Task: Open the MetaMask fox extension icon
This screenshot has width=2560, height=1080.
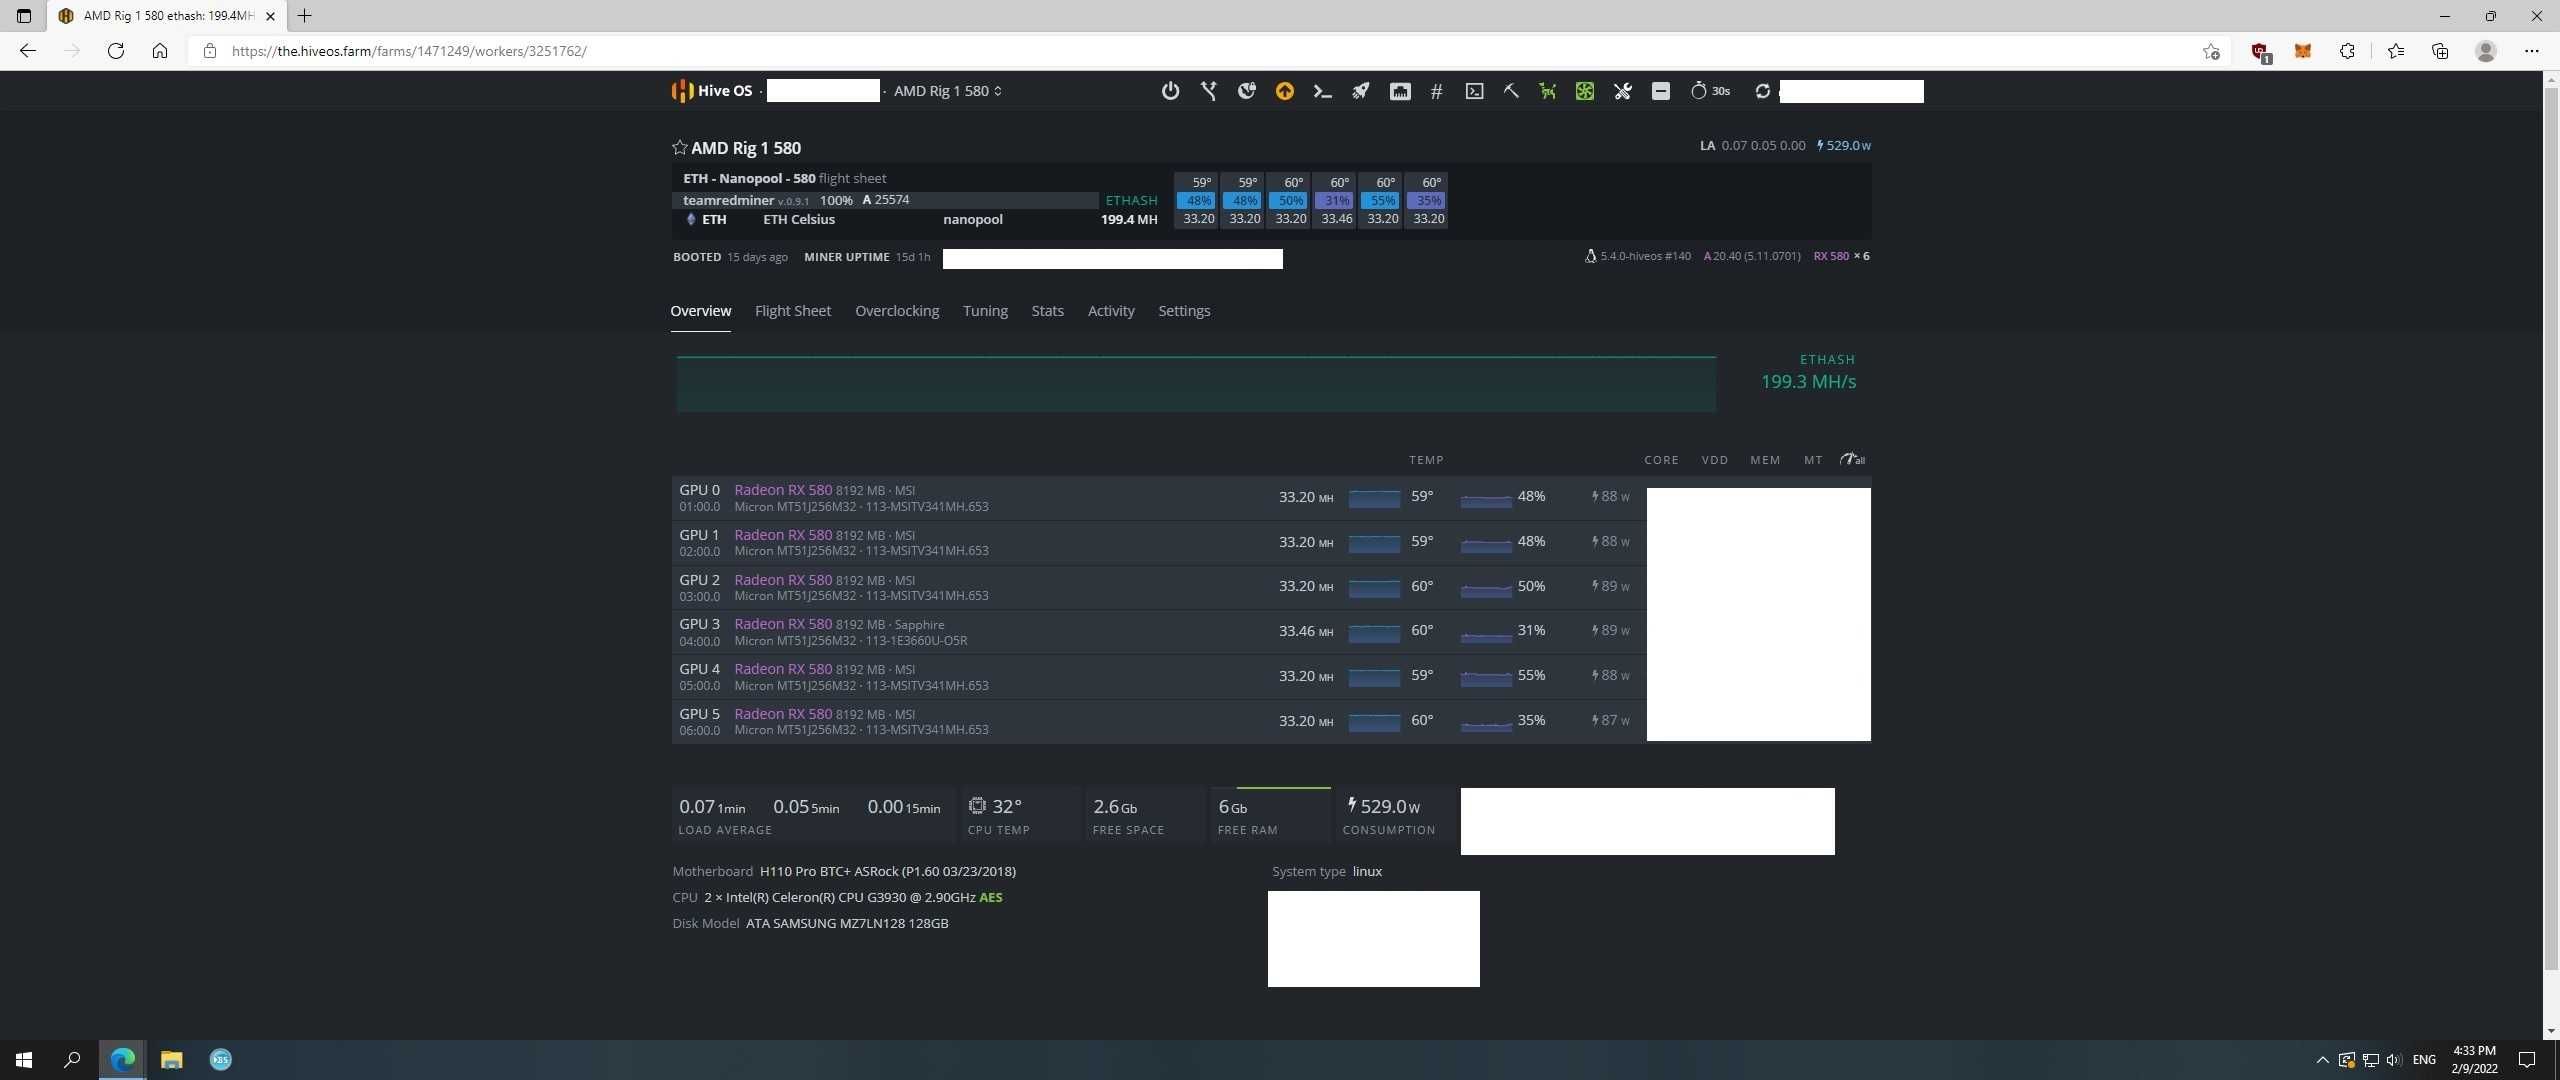Action: pos(2303,51)
